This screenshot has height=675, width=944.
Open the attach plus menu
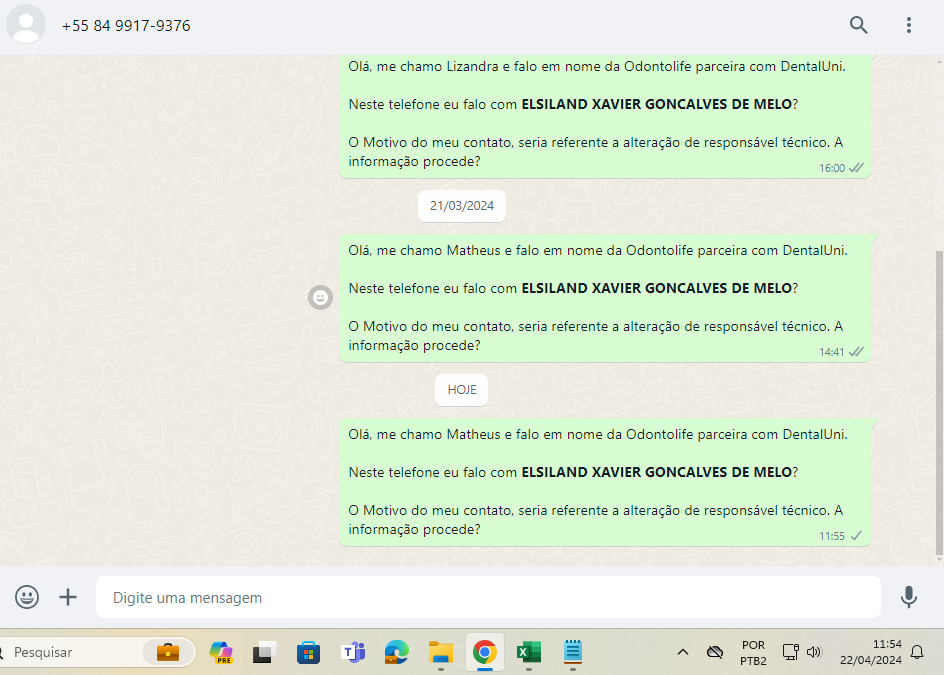pyautogui.click(x=68, y=597)
